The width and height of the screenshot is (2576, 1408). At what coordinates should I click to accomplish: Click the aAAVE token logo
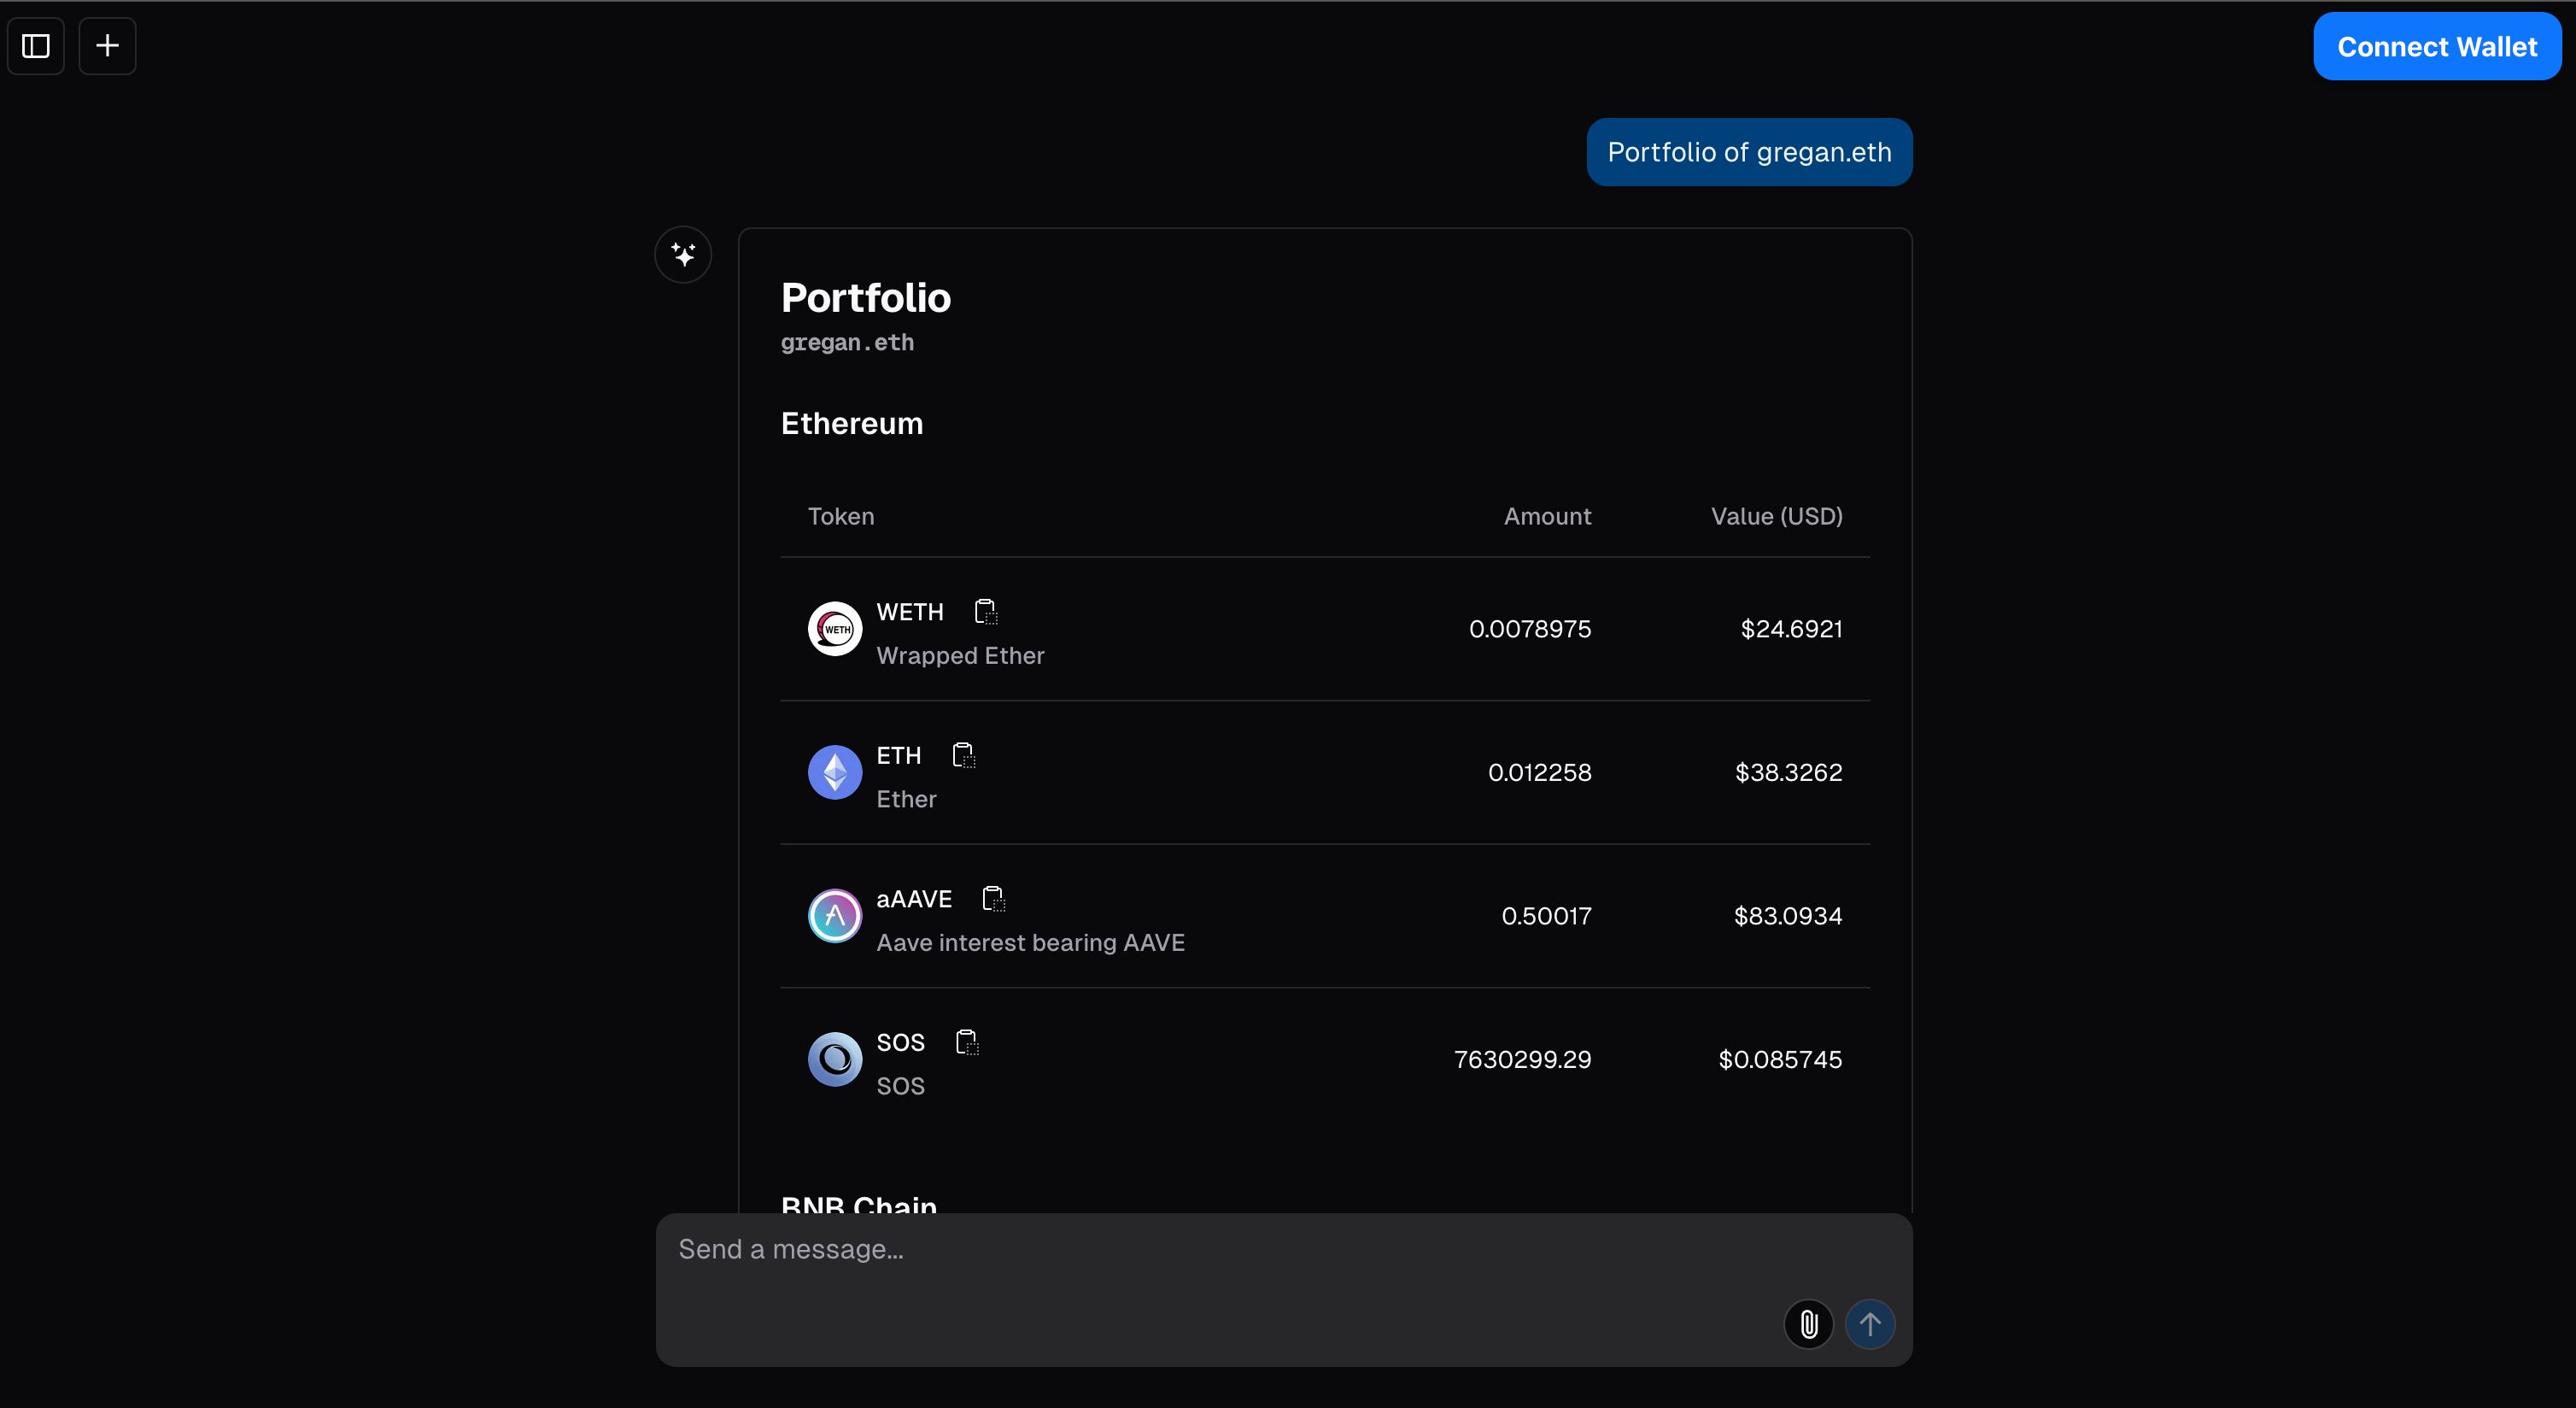[x=835, y=916]
